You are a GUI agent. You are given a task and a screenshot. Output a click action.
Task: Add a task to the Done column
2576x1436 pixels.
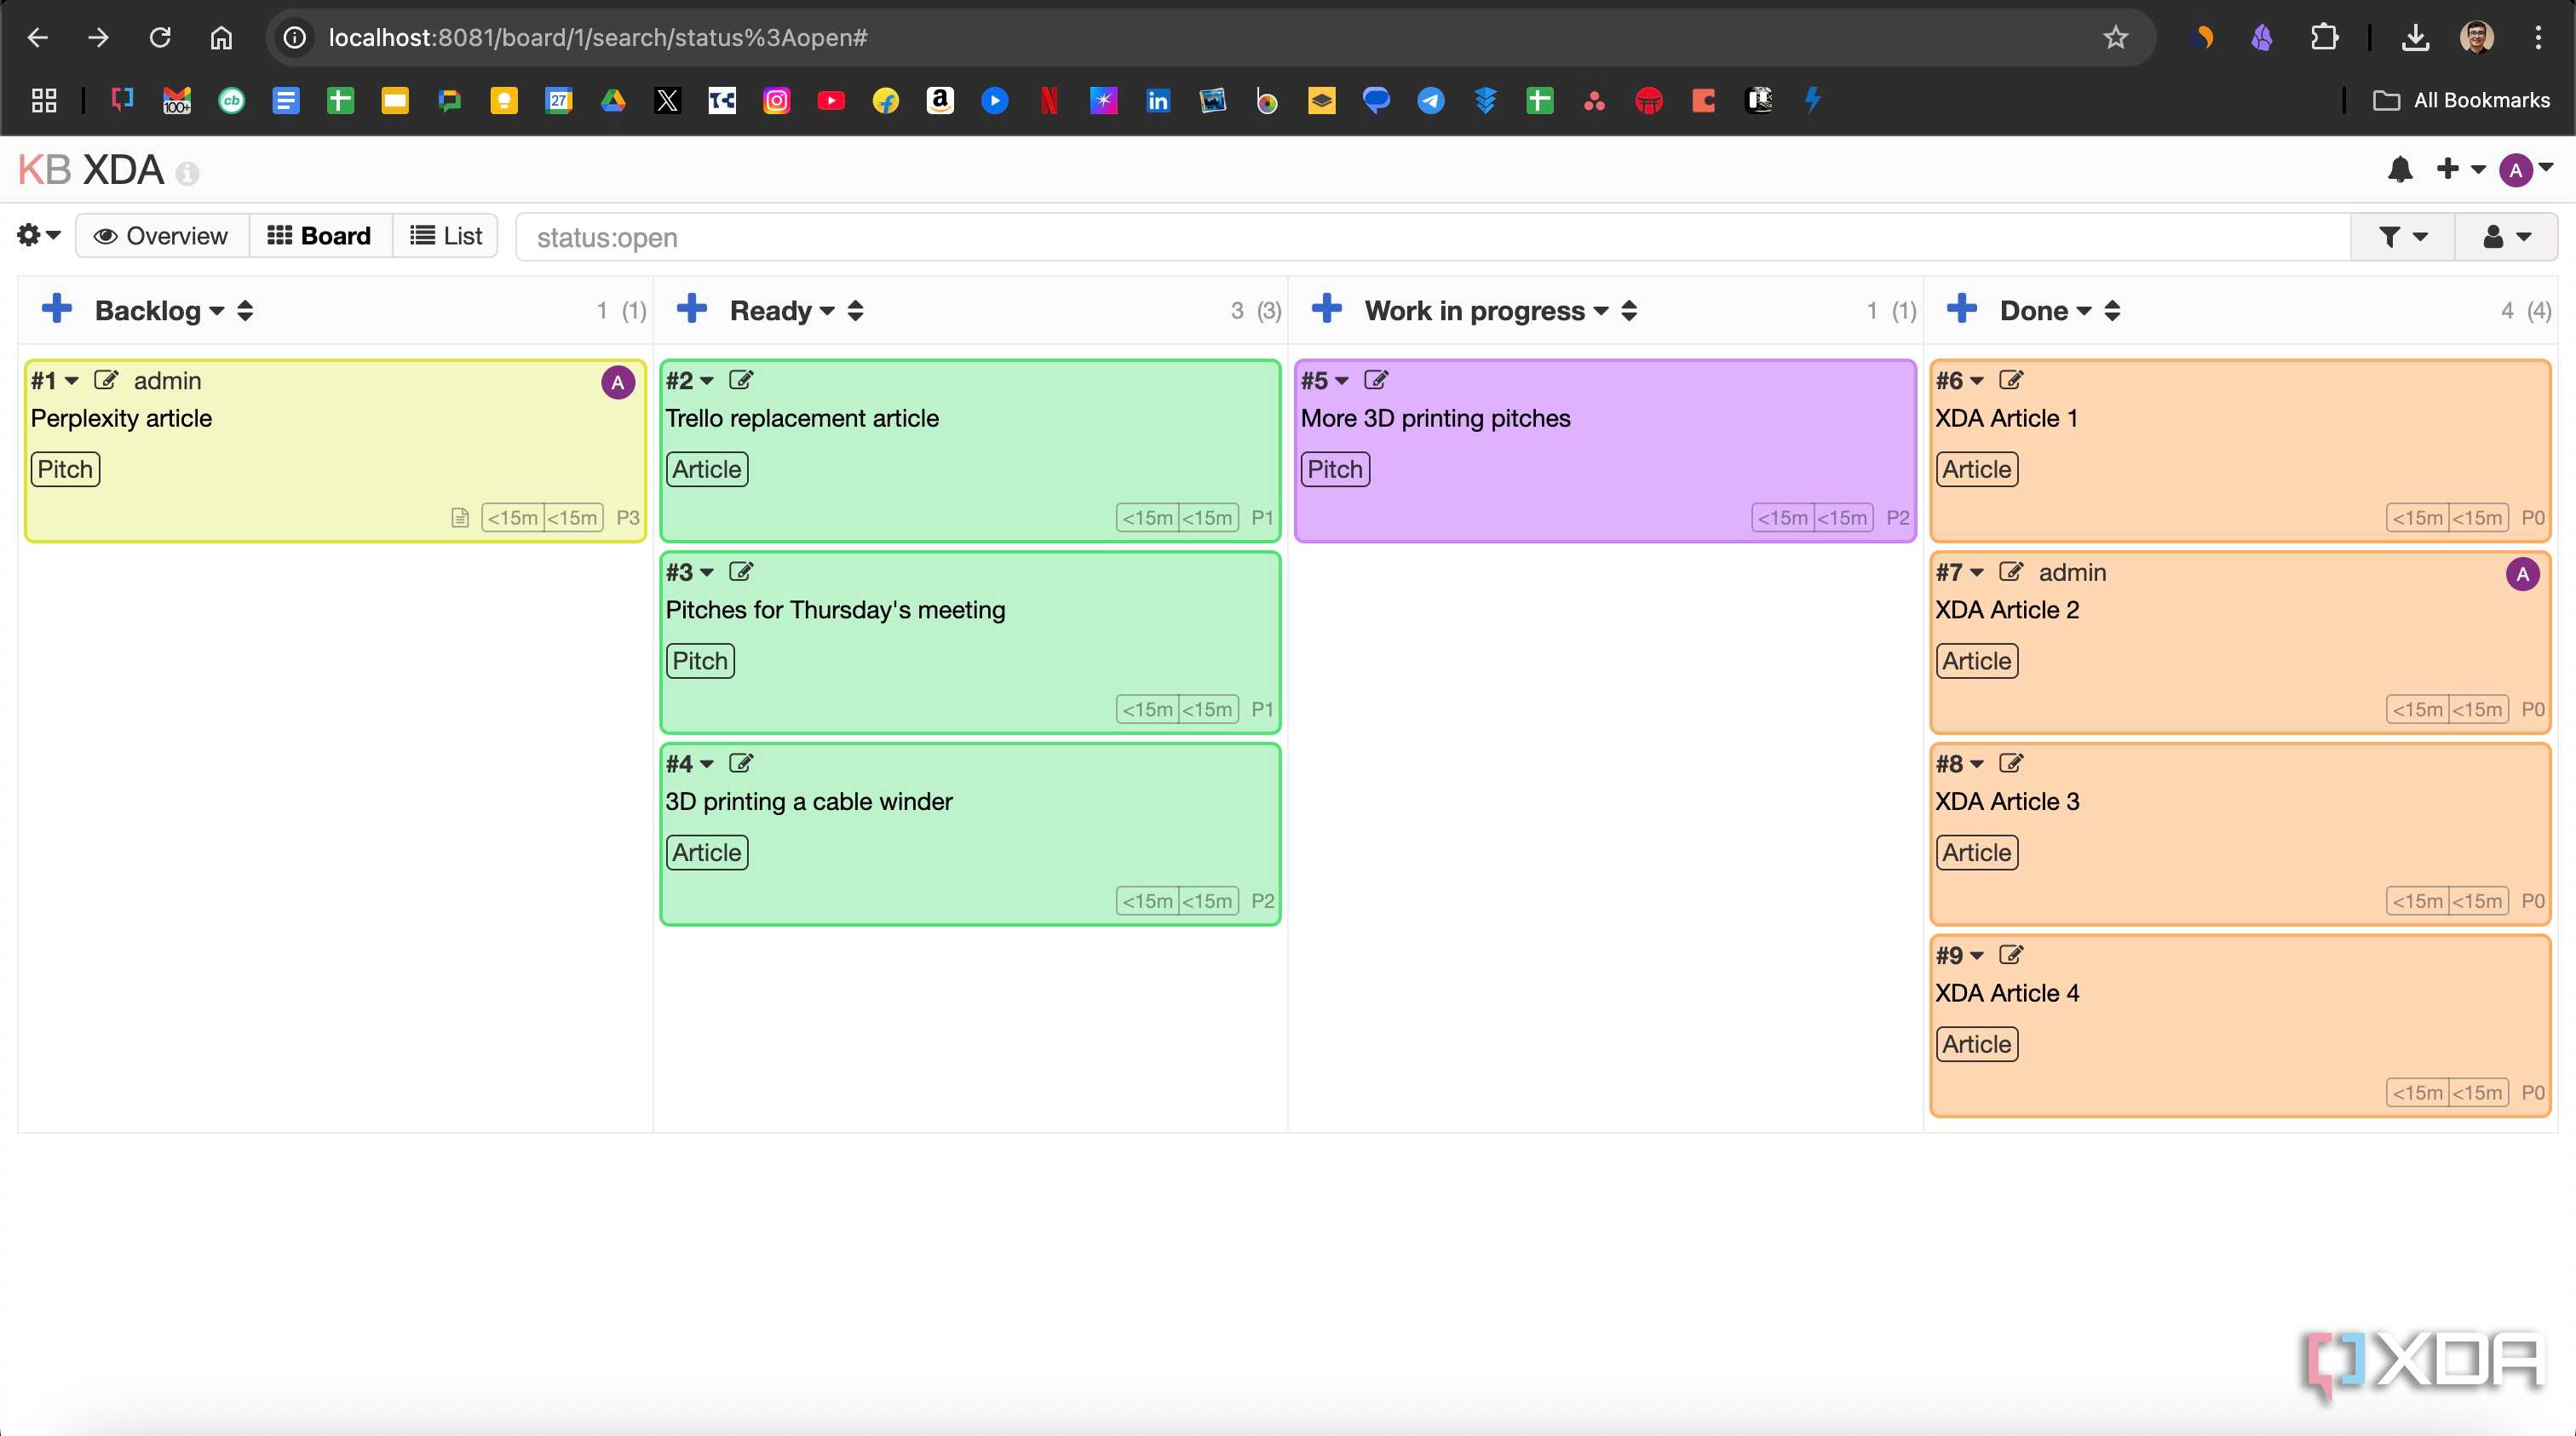click(x=1962, y=309)
